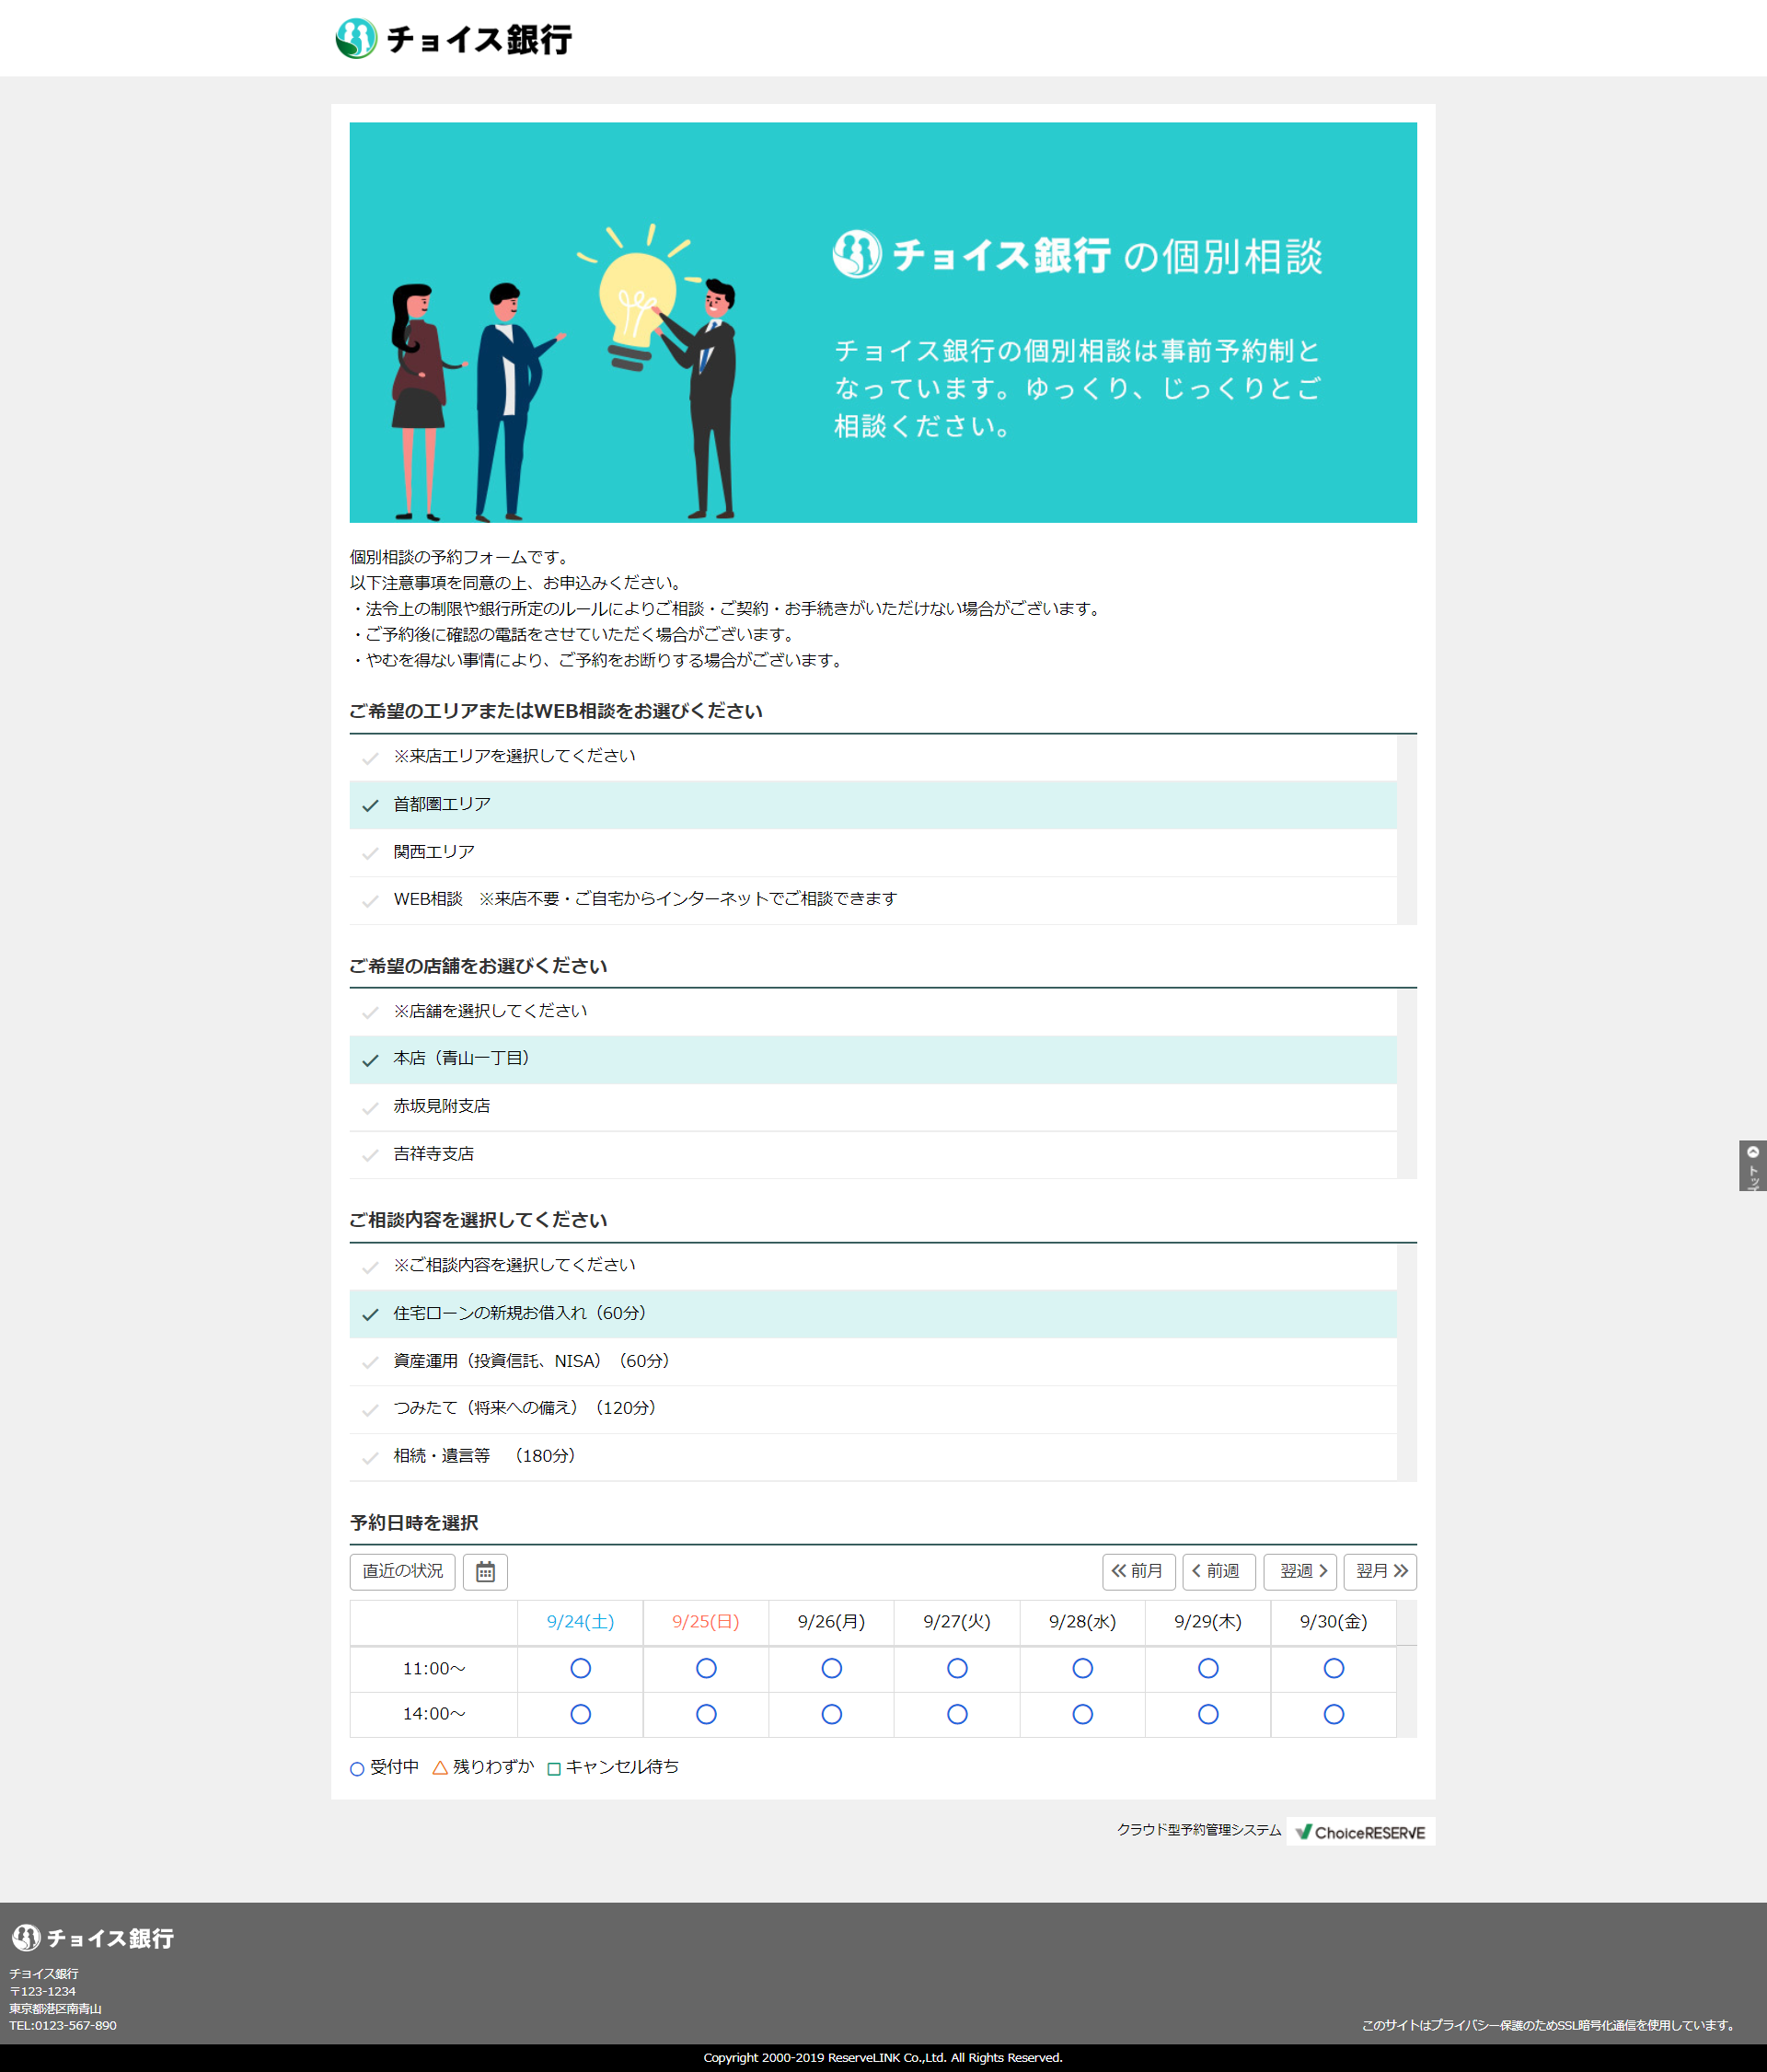
Task: Click the consultation banner image
Action: 882,322
